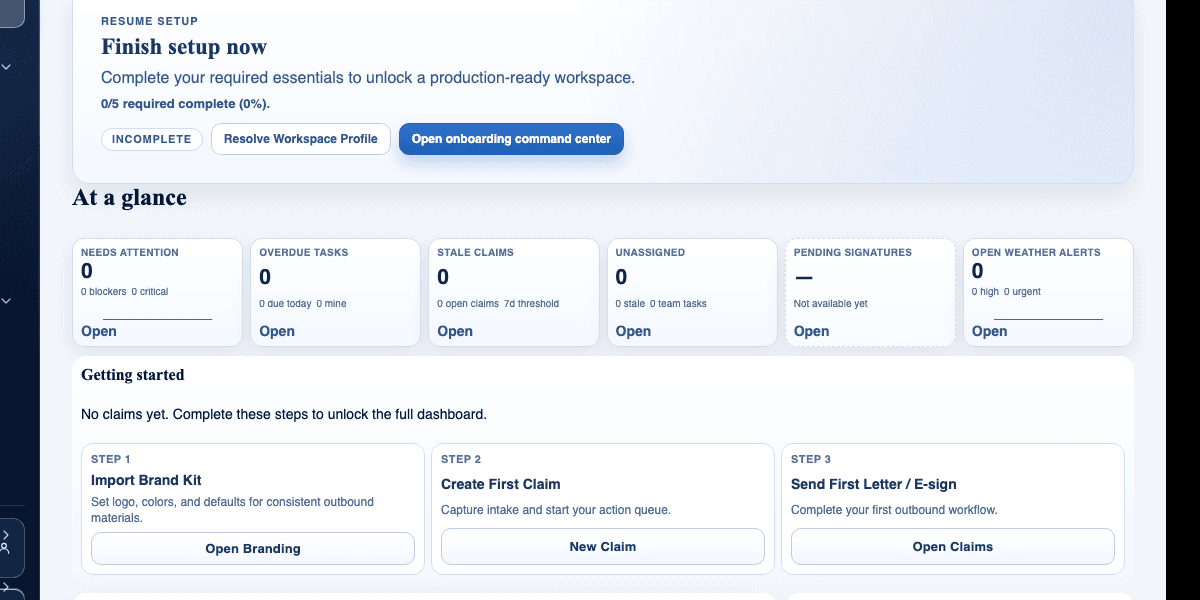This screenshot has height=600, width=1200.
Task: Select the Create First Claim step title
Action: (x=501, y=484)
